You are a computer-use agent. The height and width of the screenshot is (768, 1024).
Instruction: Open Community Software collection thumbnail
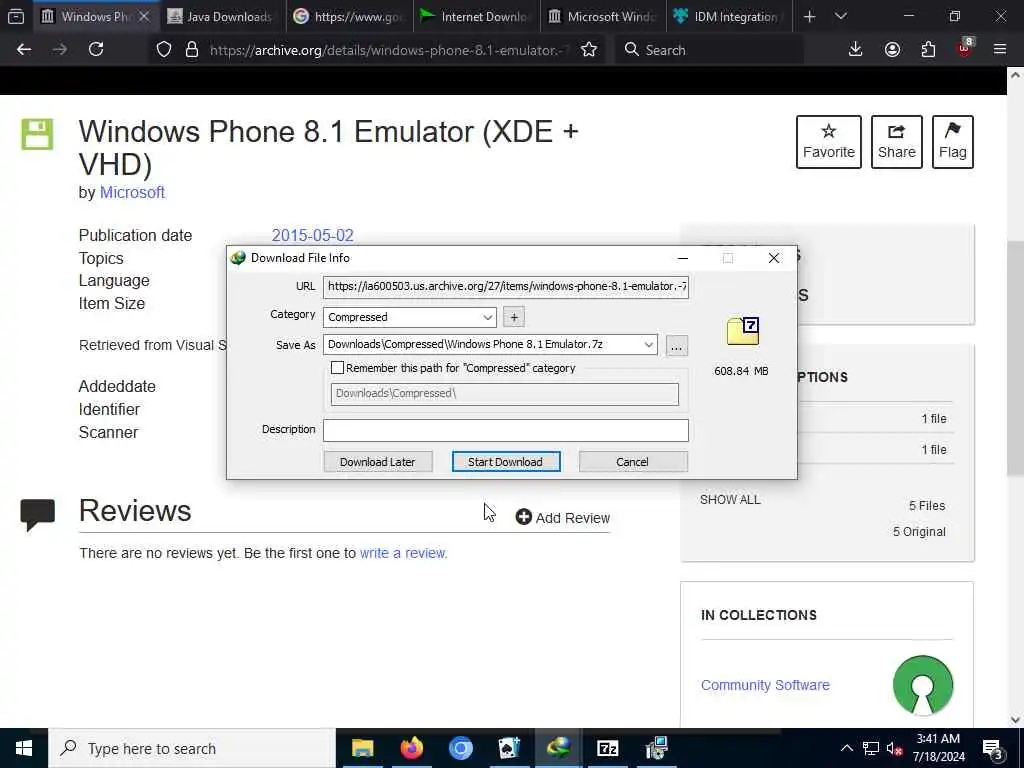(x=923, y=685)
